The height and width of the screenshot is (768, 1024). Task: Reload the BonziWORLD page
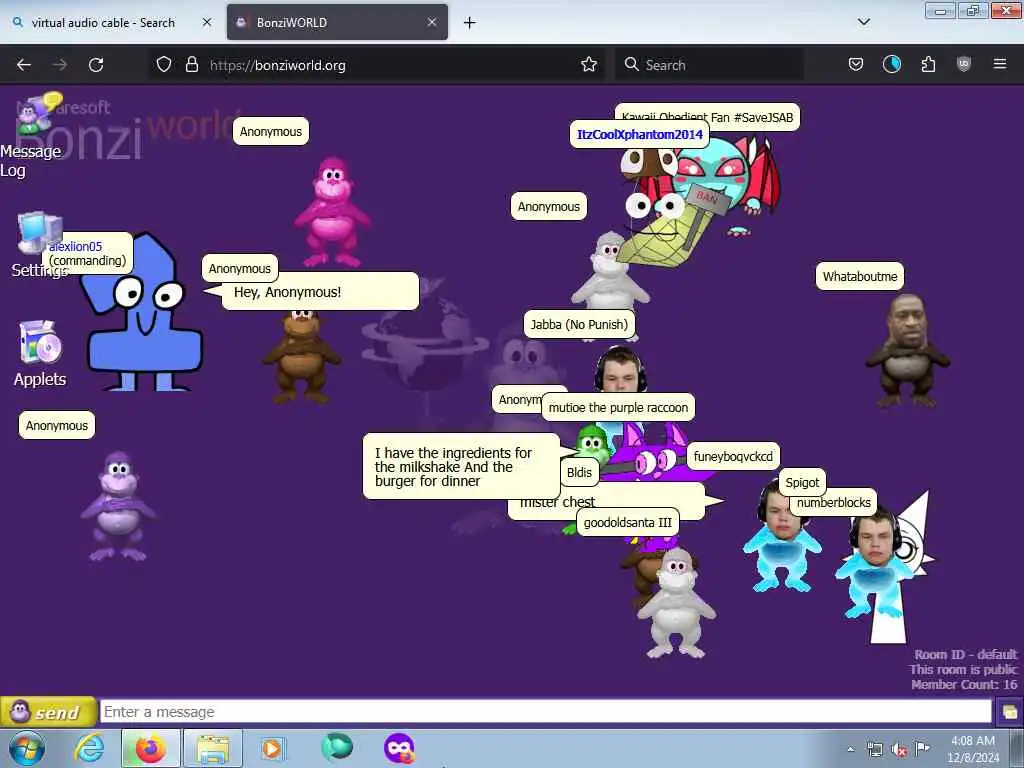coord(96,65)
